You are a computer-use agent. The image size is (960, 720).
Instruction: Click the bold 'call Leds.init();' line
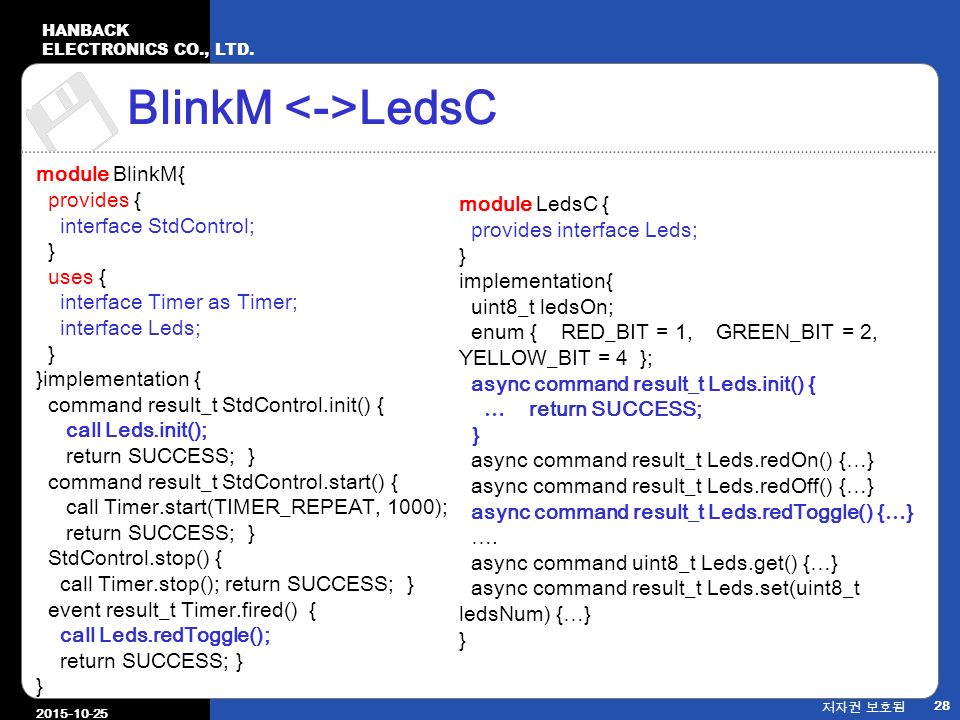(137, 430)
